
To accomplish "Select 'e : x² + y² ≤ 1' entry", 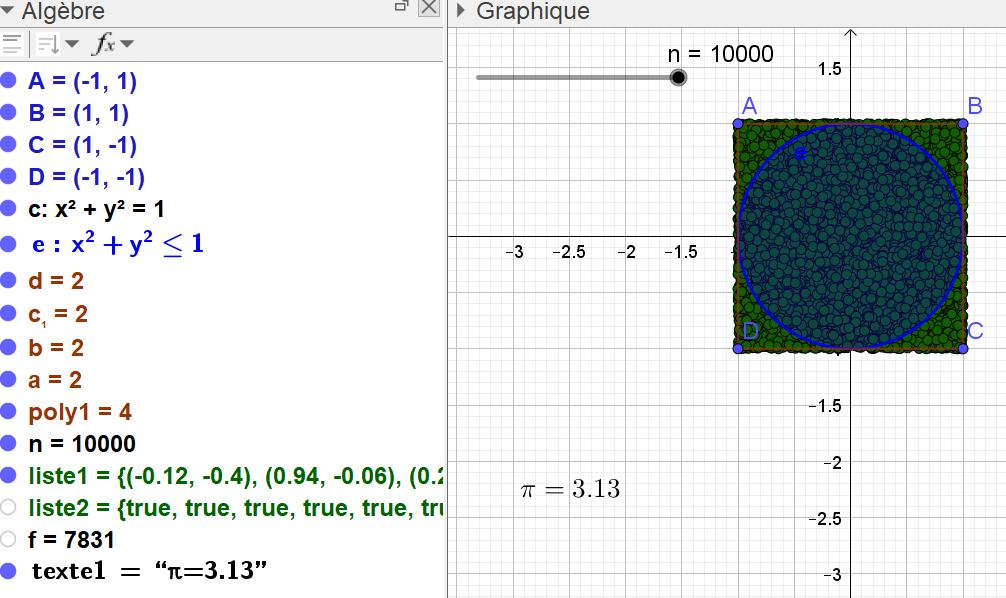I will point(118,244).
